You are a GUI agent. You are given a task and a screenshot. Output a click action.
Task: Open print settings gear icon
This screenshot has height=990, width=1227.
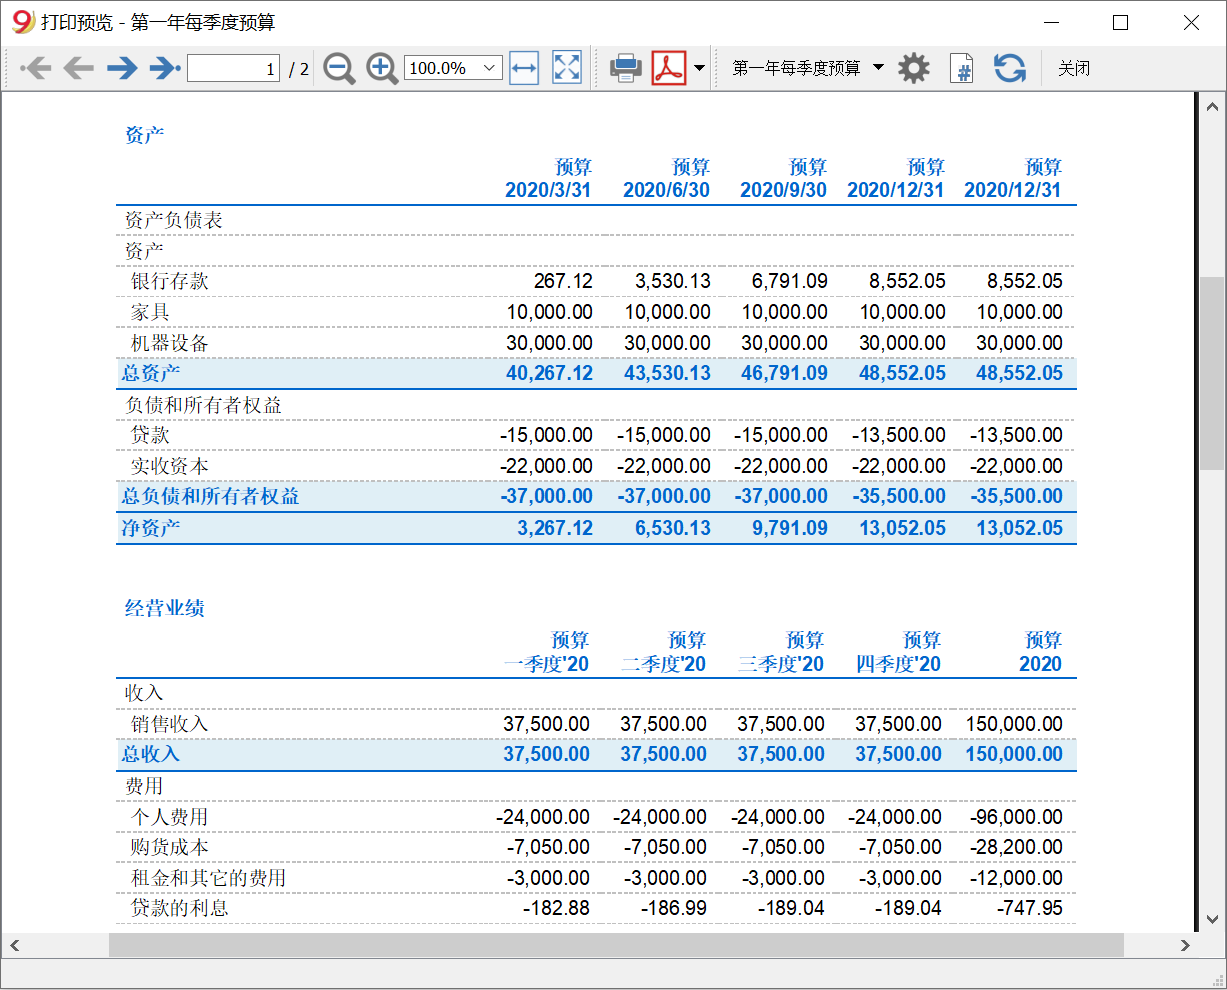(913, 68)
